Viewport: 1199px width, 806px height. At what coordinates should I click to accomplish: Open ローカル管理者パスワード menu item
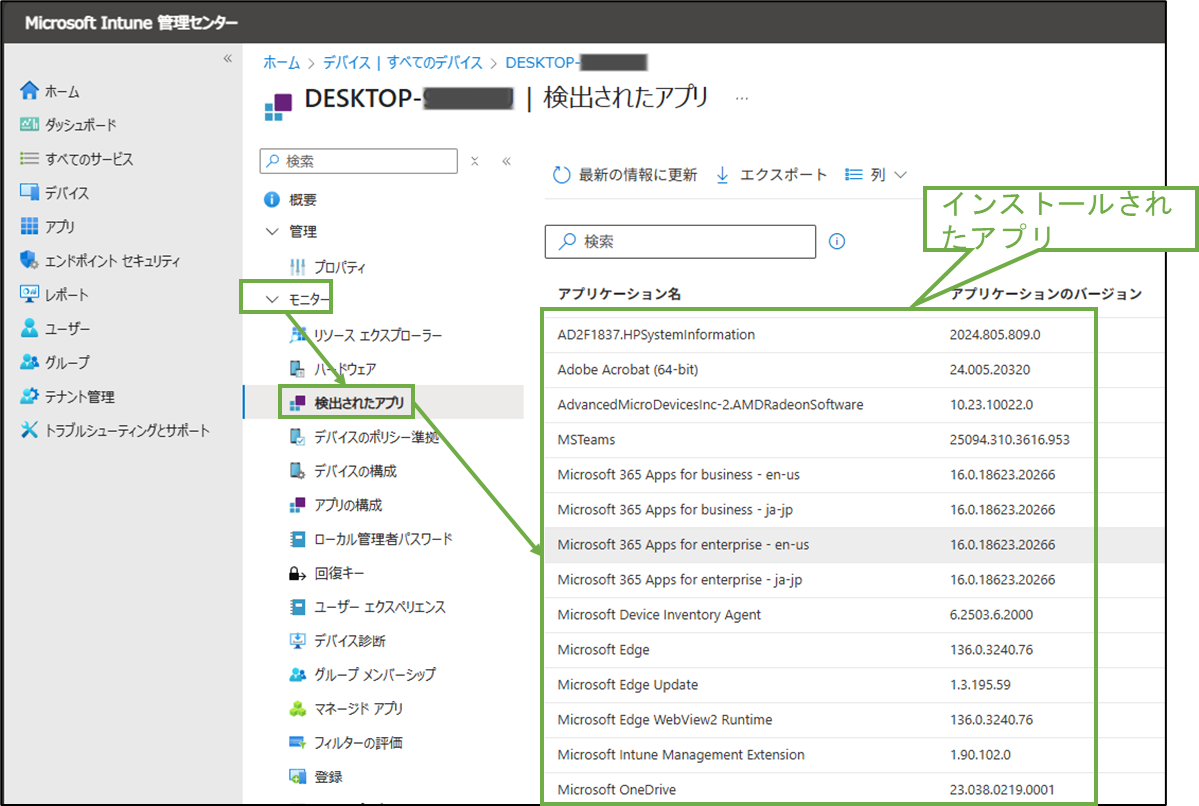pos(383,539)
